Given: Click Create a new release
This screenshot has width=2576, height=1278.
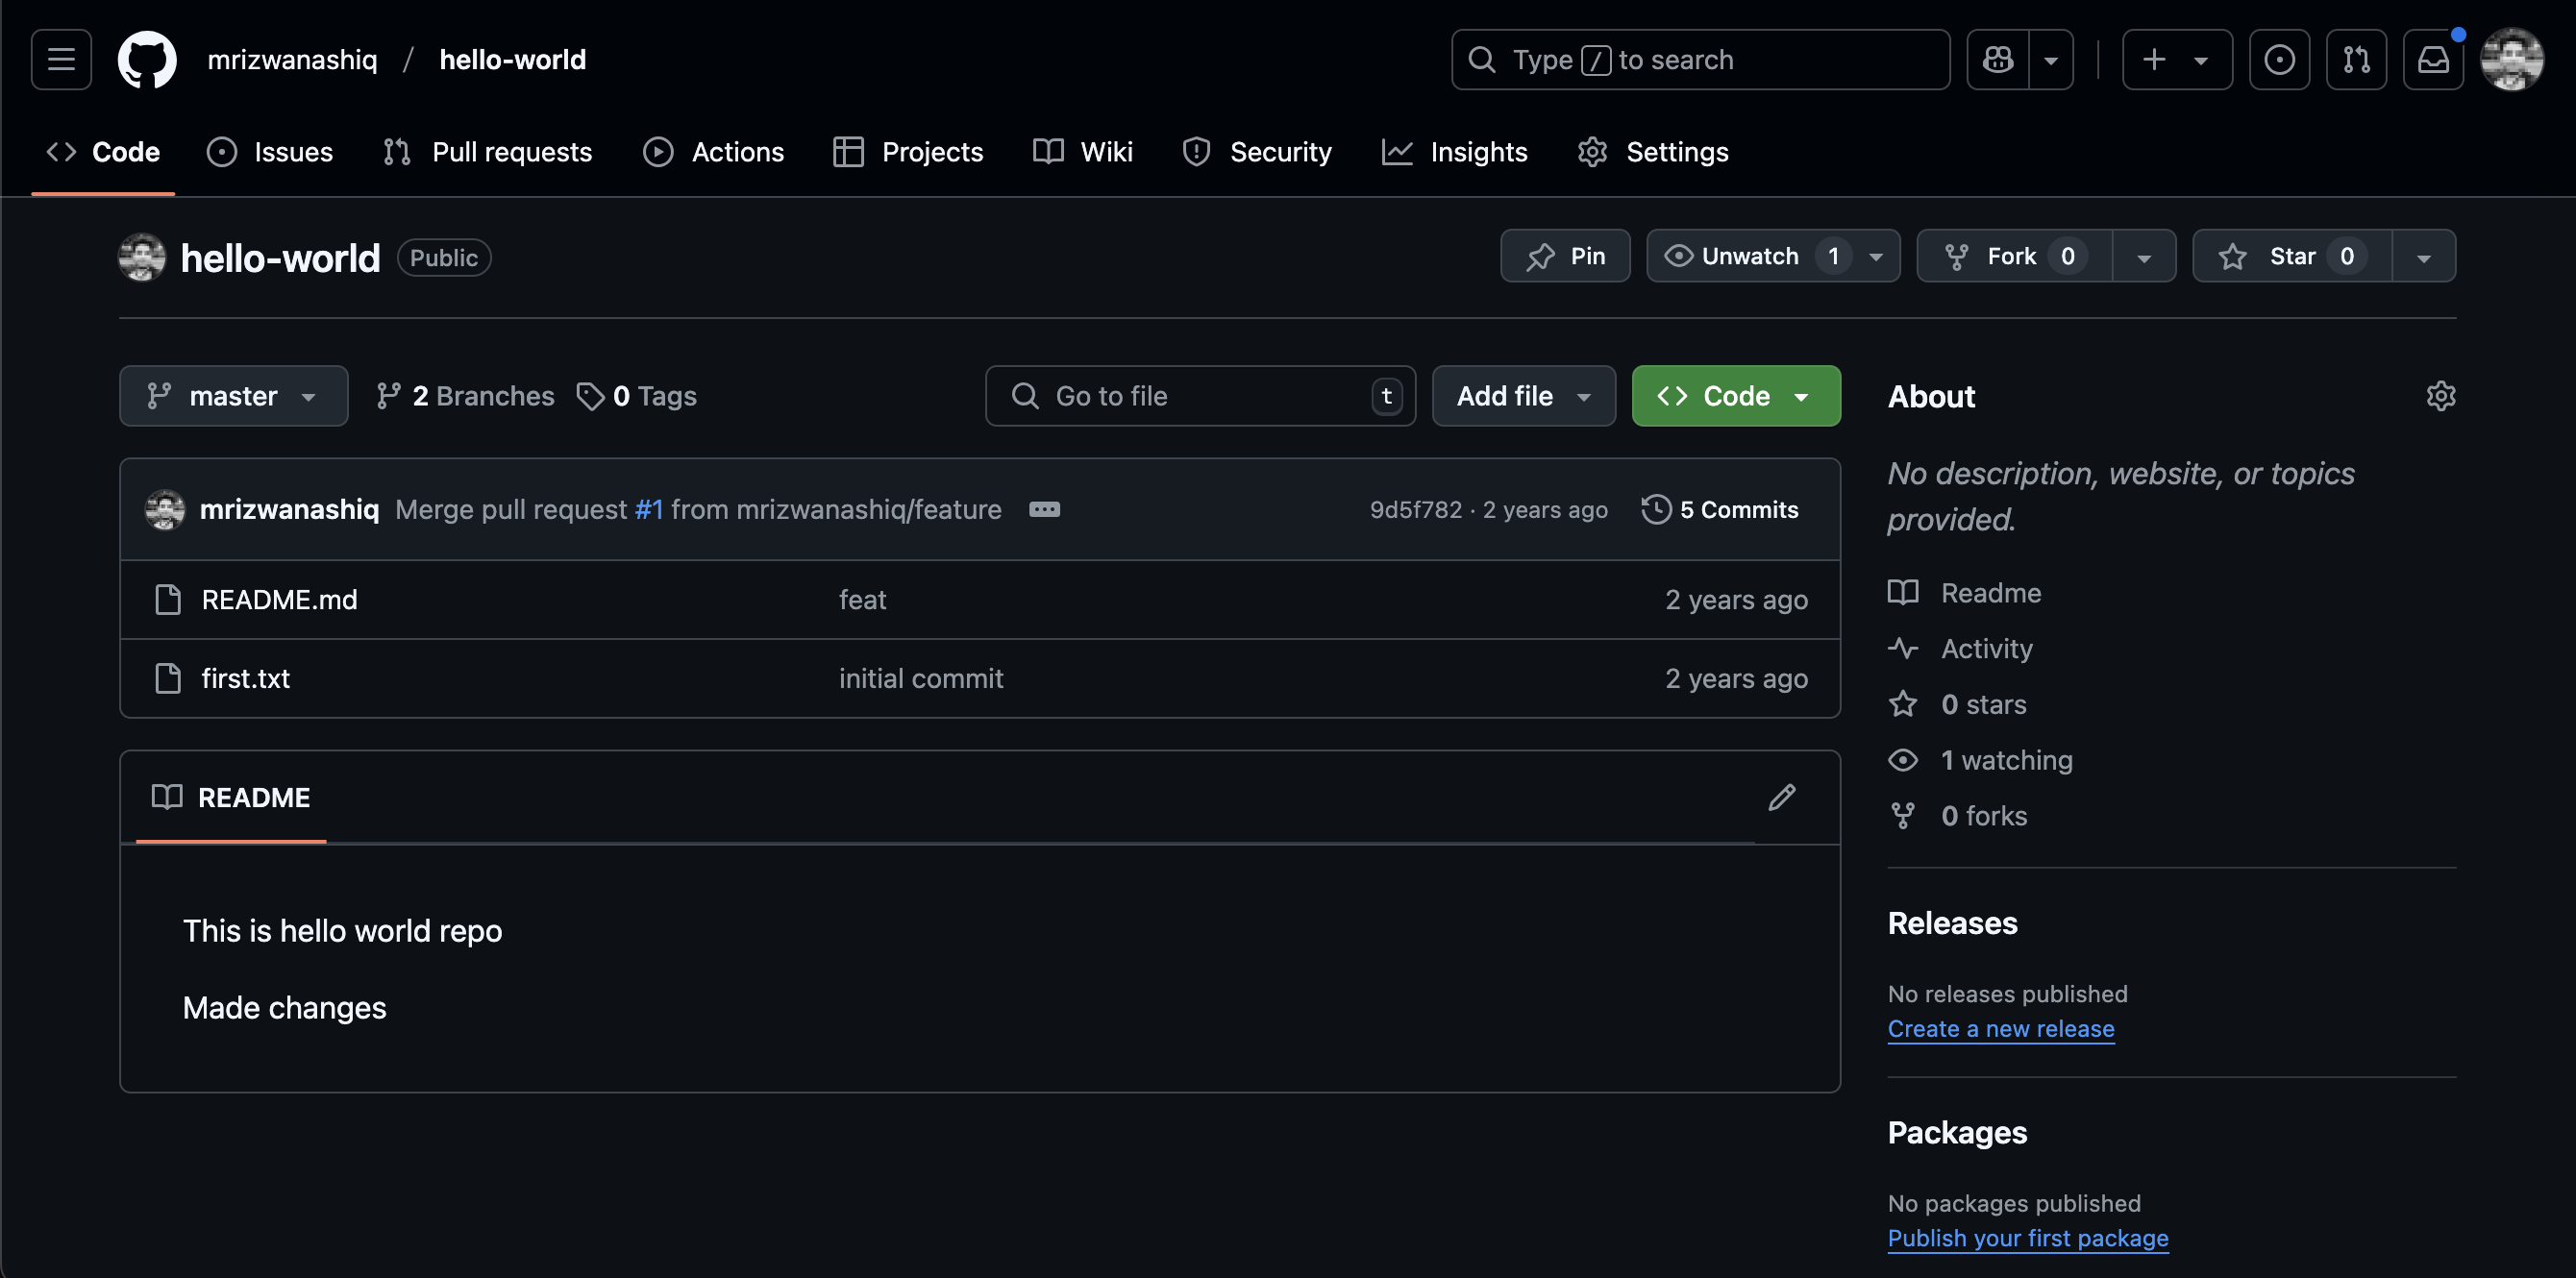Looking at the screenshot, I should tap(2001, 1028).
